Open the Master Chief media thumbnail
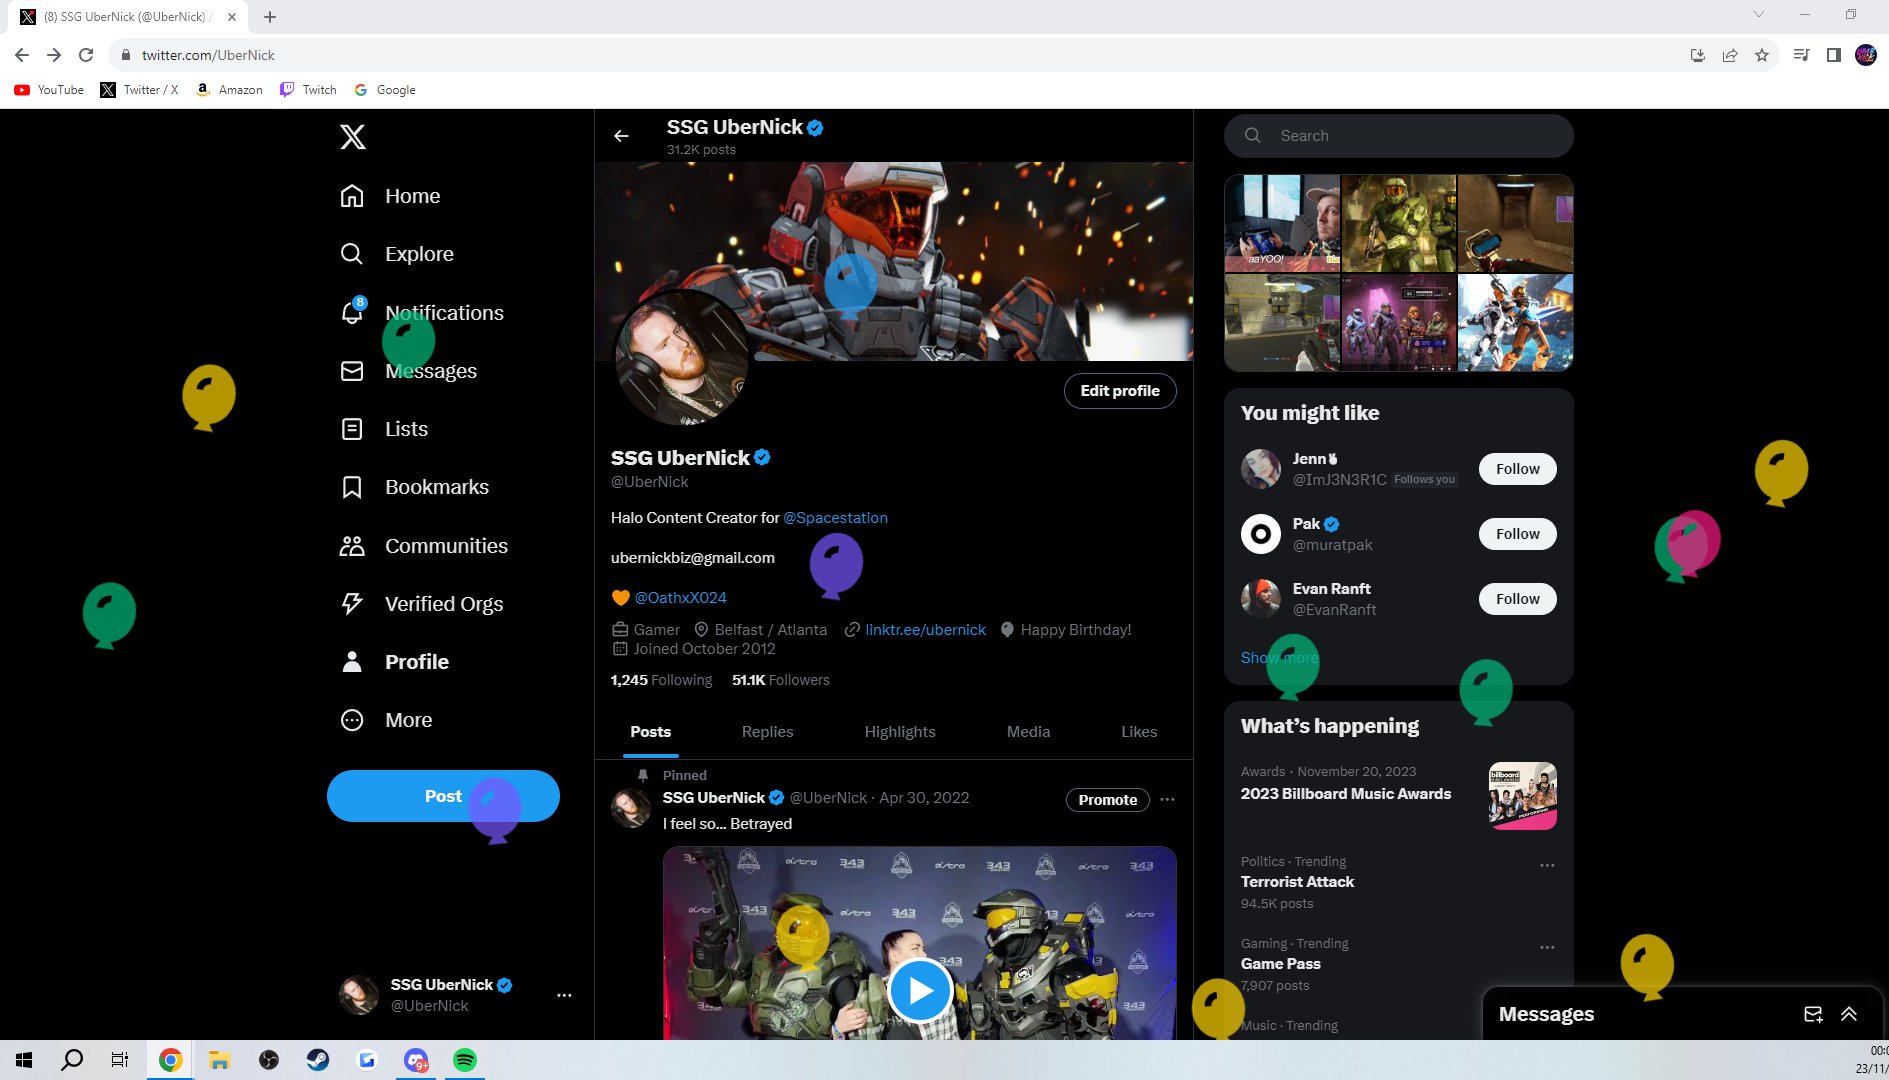Screen dimensions: 1889x1080 click(x=1398, y=223)
